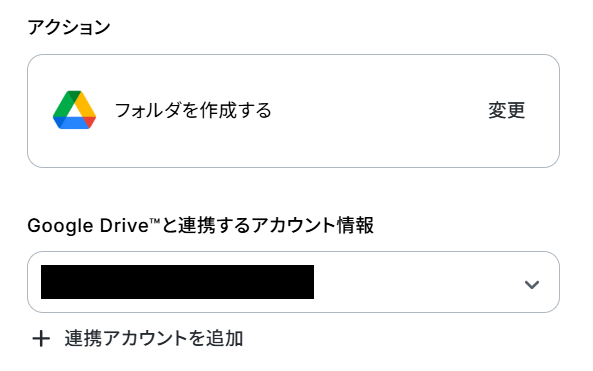Click the plus icon beside 連携アカウントを追加

tap(41, 338)
